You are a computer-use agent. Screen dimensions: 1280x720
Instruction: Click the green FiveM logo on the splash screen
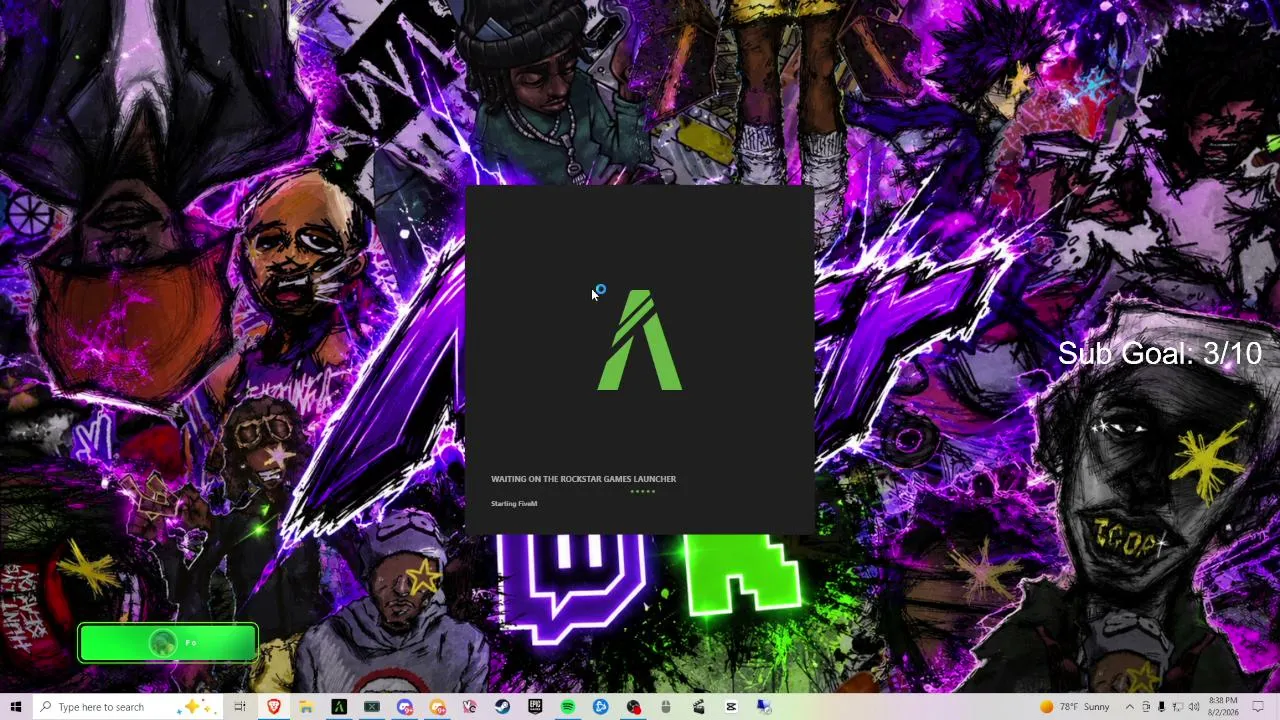pyautogui.click(x=640, y=340)
